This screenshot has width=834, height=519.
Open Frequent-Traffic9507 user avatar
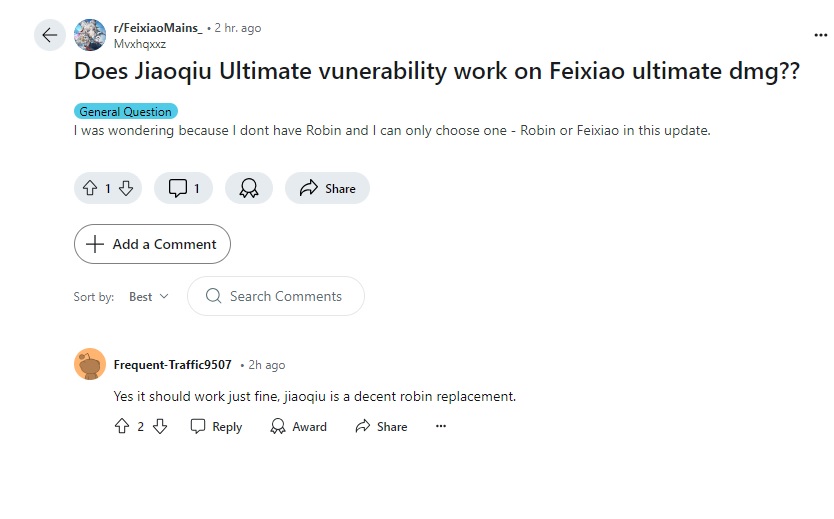coord(90,364)
